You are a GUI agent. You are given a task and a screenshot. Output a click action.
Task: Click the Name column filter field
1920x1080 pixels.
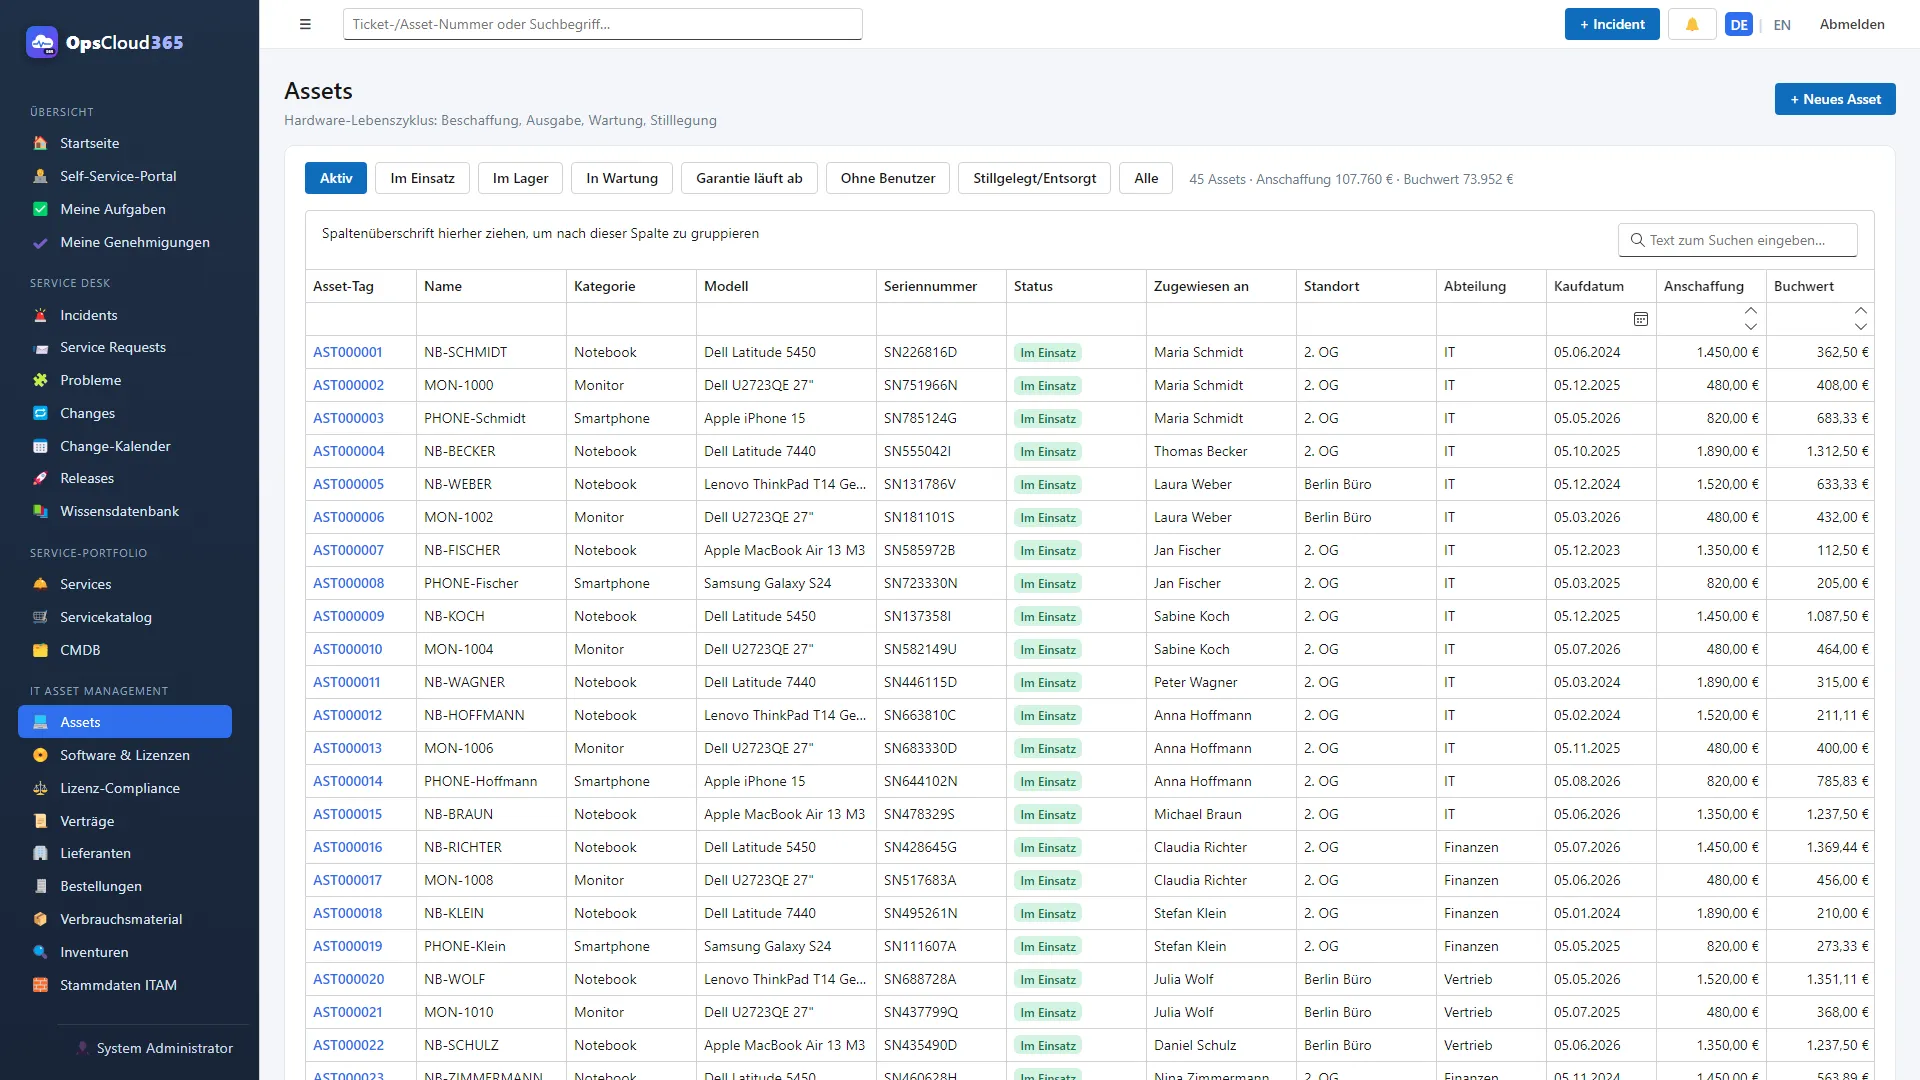pyautogui.click(x=491, y=319)
